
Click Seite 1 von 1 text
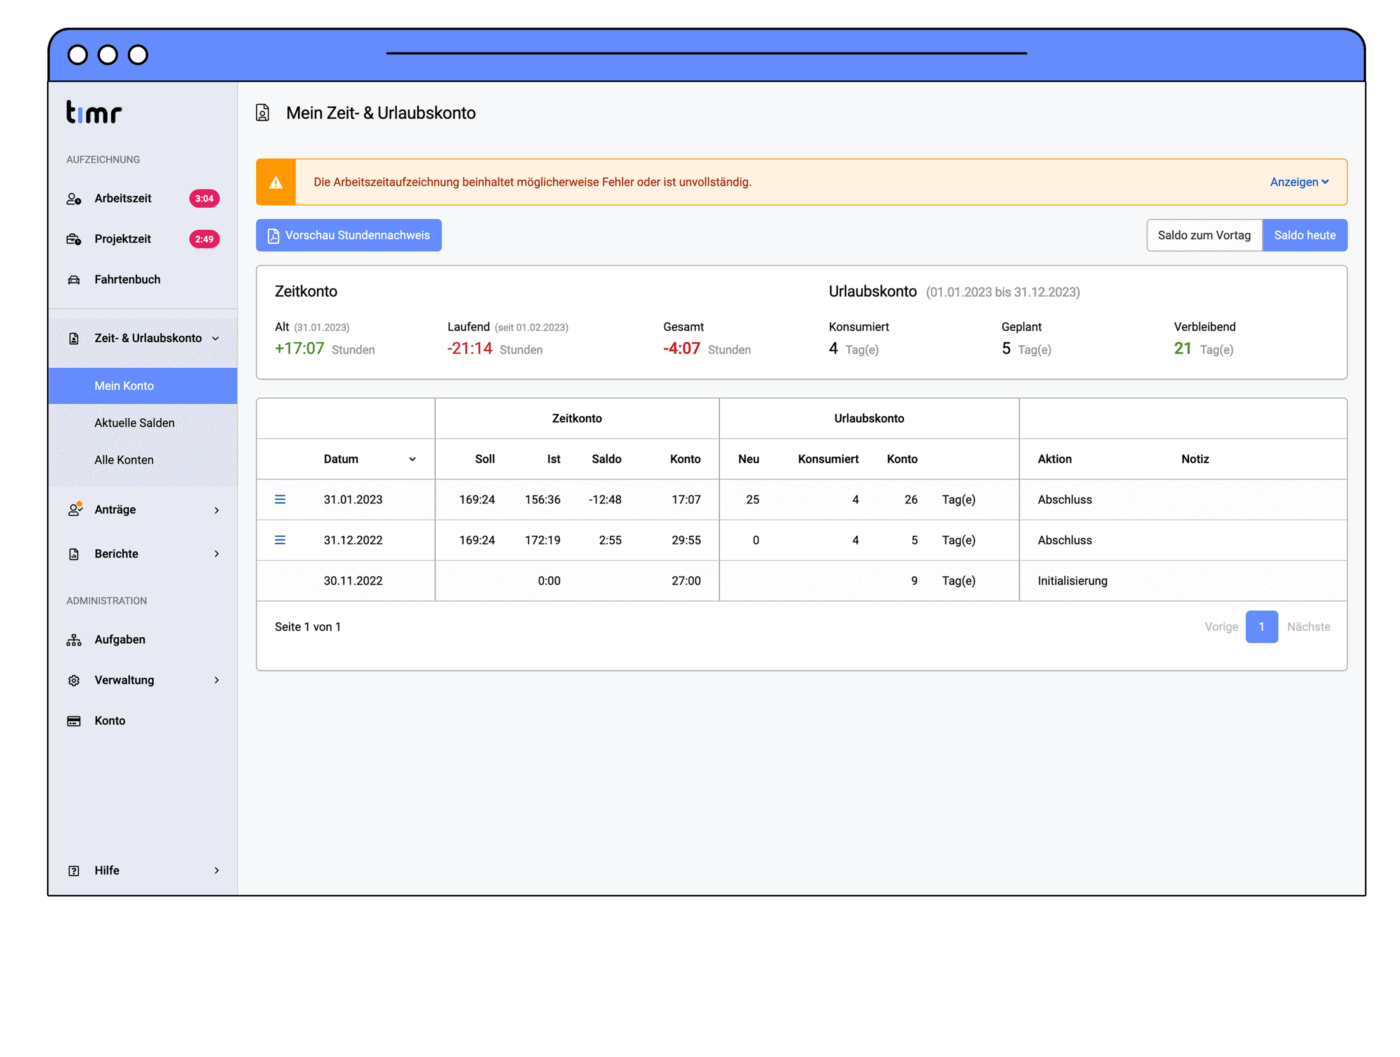(308, 627)
